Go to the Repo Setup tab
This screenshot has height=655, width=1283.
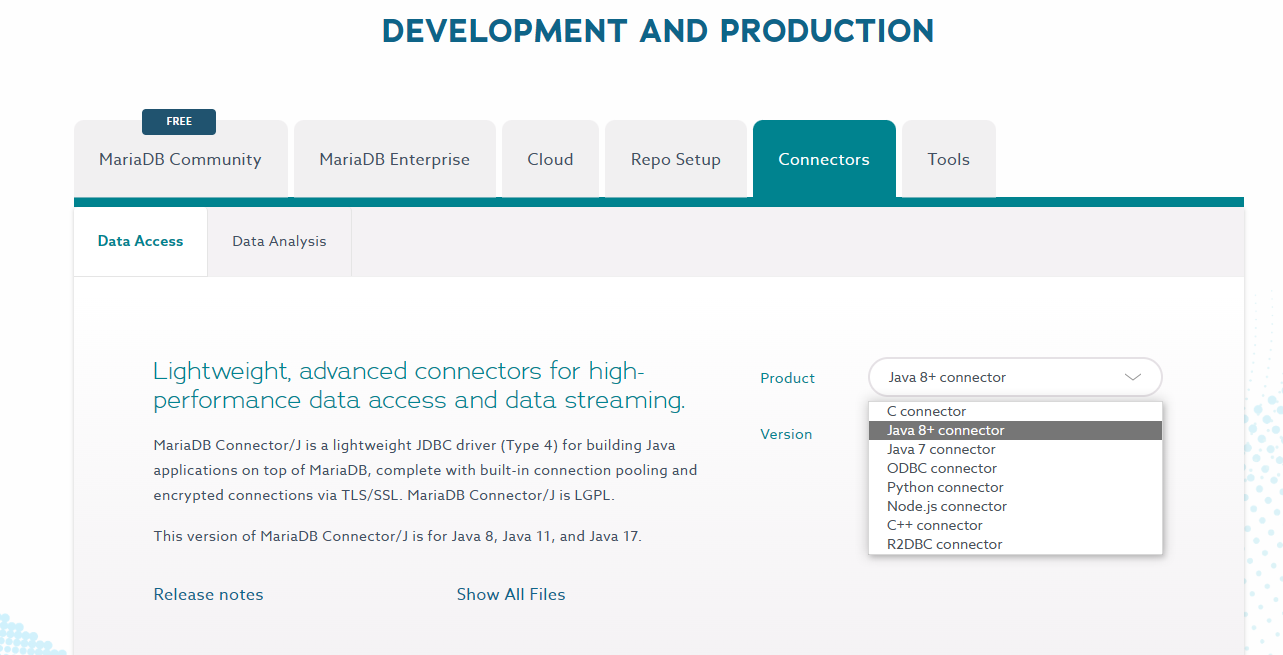coord(676,159)
